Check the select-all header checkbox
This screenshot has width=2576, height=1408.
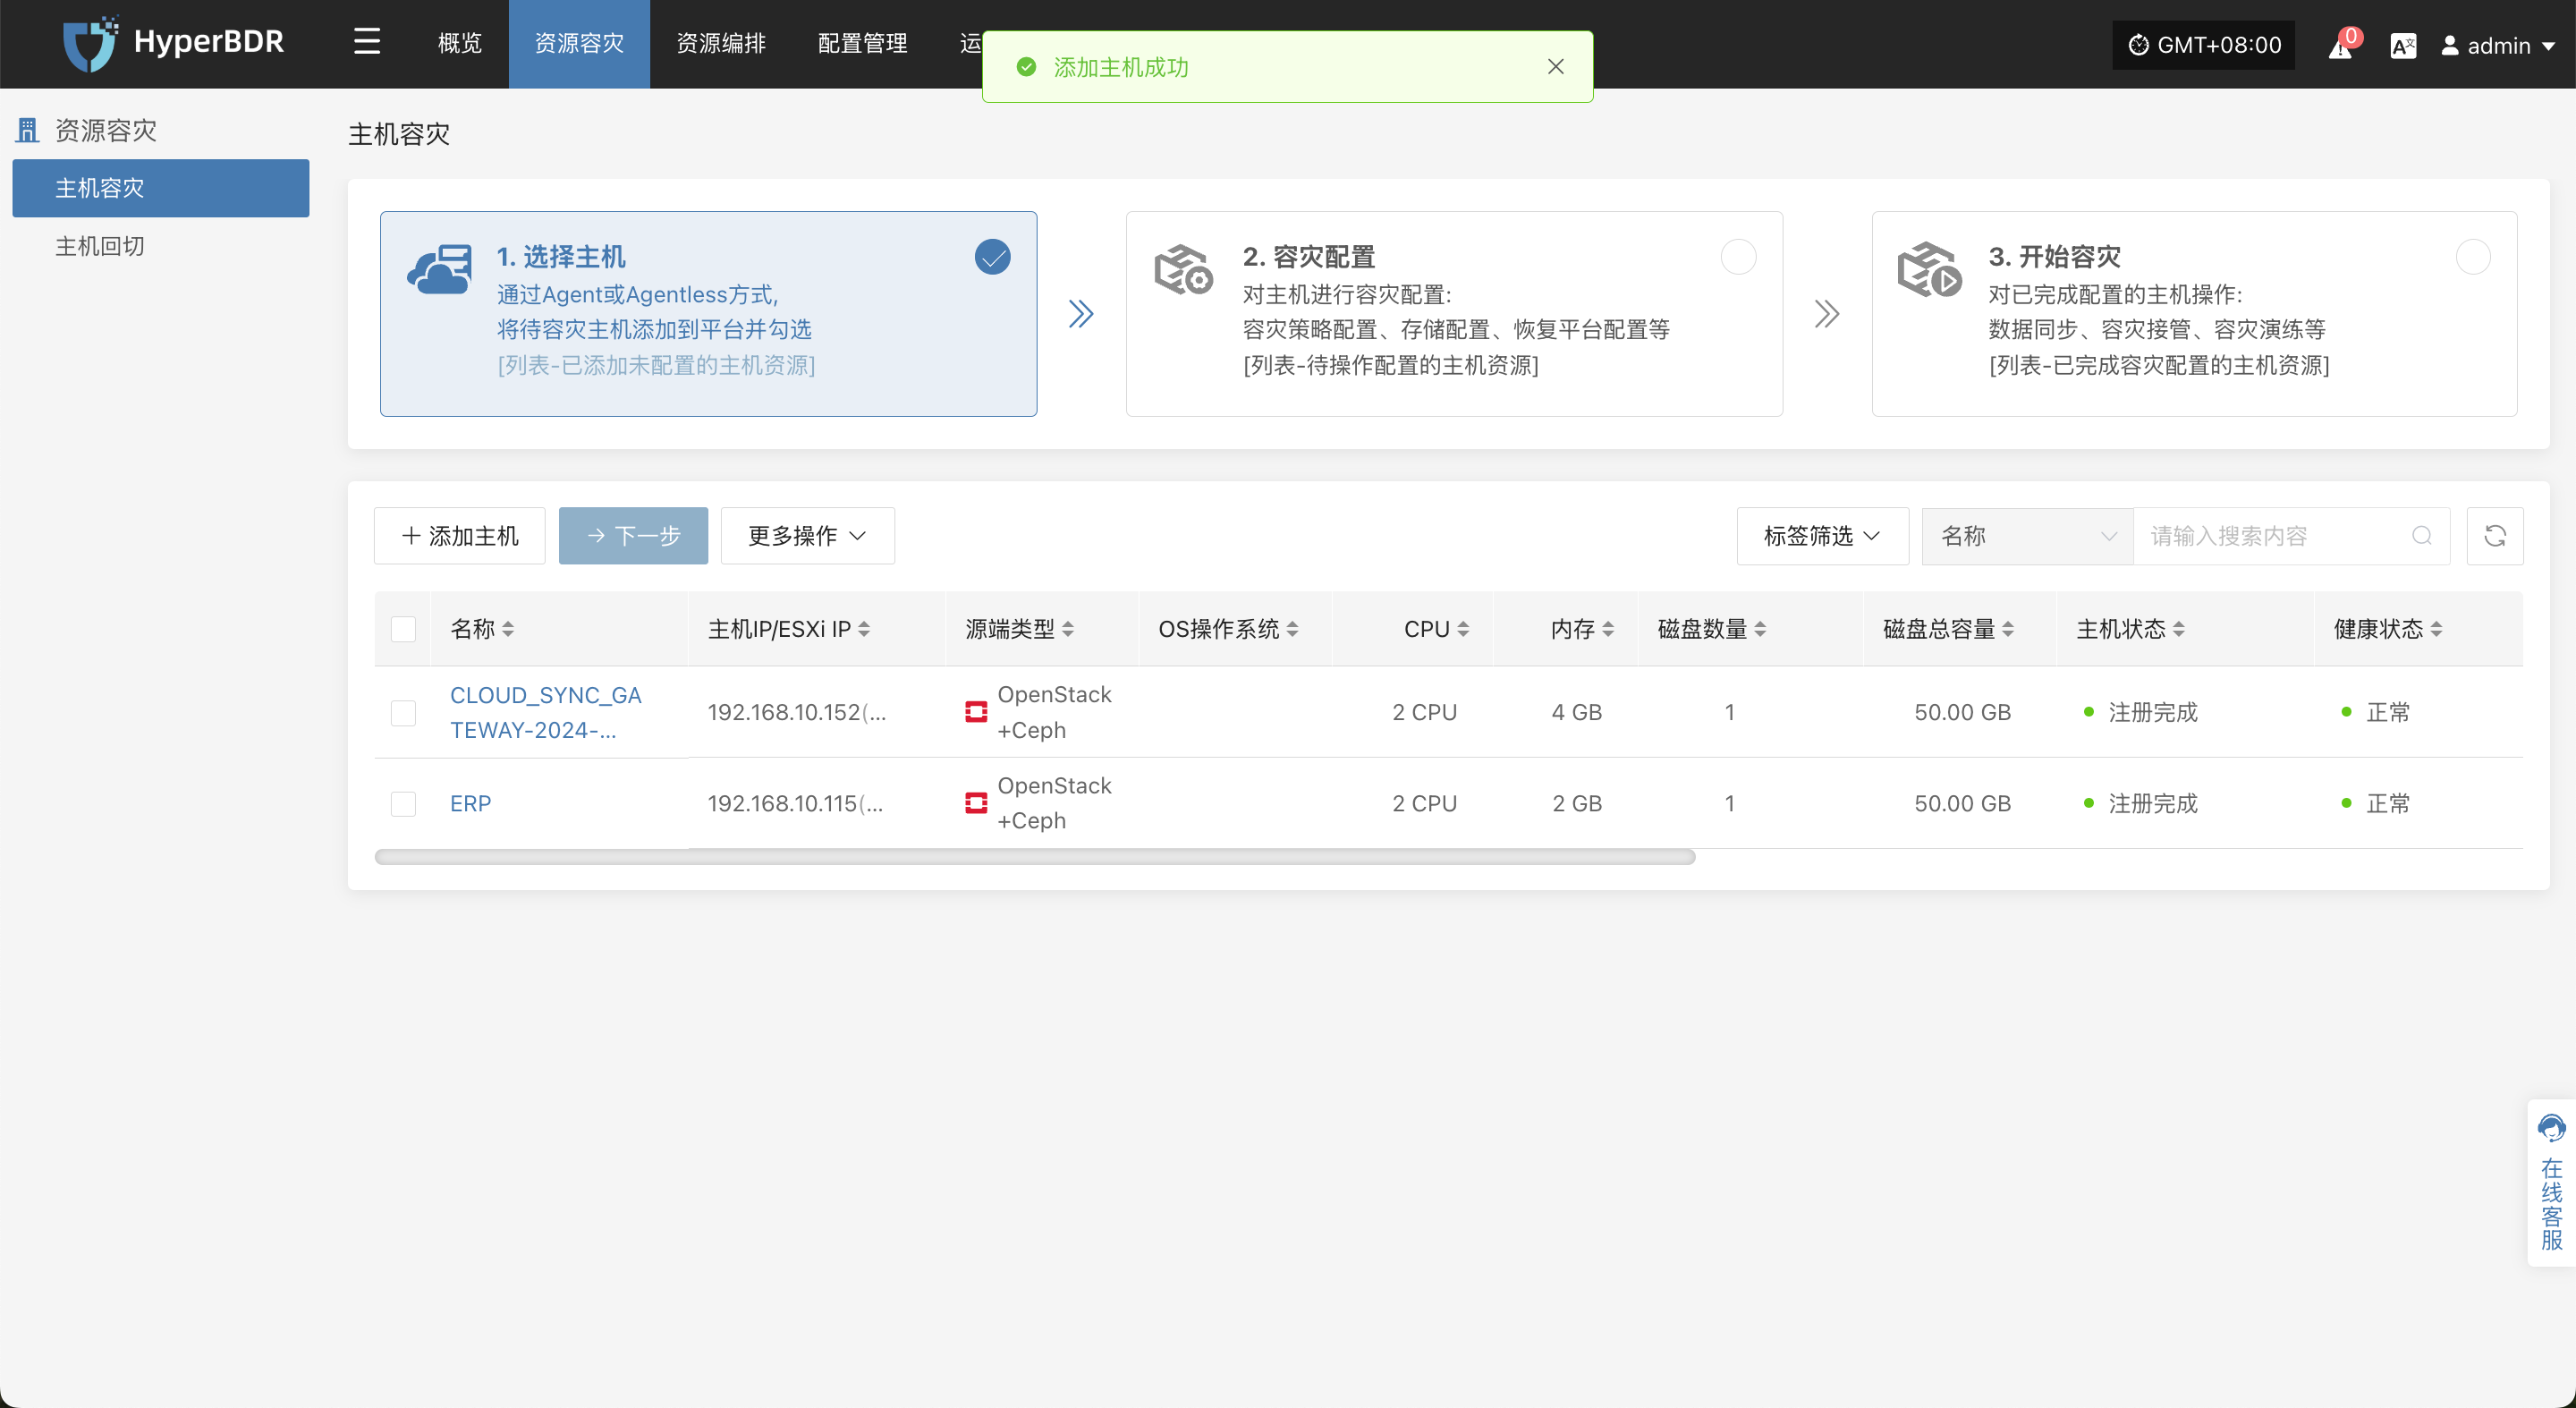point(403,629)
